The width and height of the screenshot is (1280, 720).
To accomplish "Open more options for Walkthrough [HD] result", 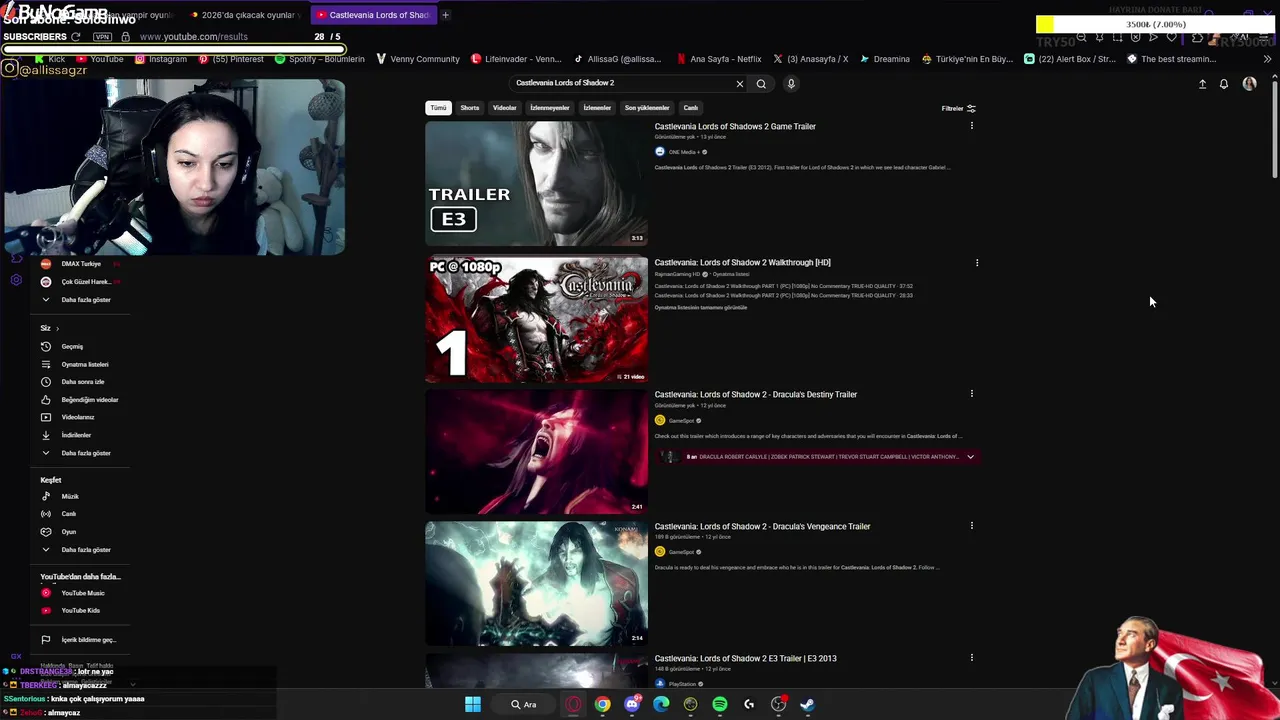I will point(977,263).
